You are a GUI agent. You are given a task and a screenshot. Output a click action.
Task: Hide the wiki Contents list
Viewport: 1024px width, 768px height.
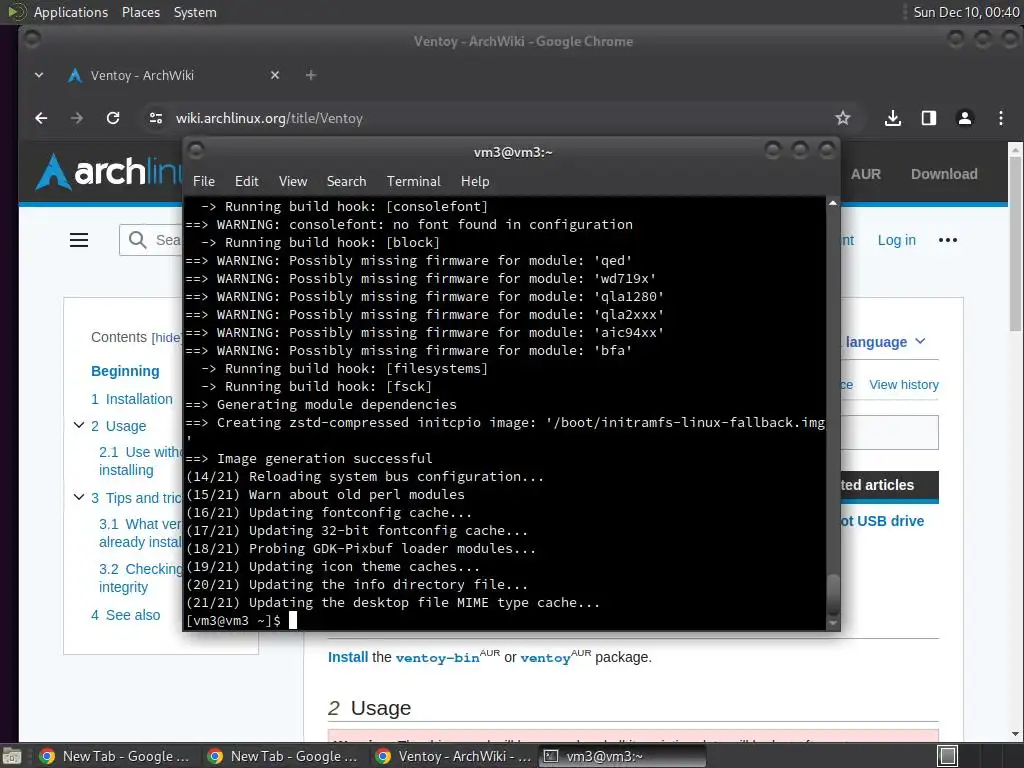pyautogui.click(x=167, y=338)
